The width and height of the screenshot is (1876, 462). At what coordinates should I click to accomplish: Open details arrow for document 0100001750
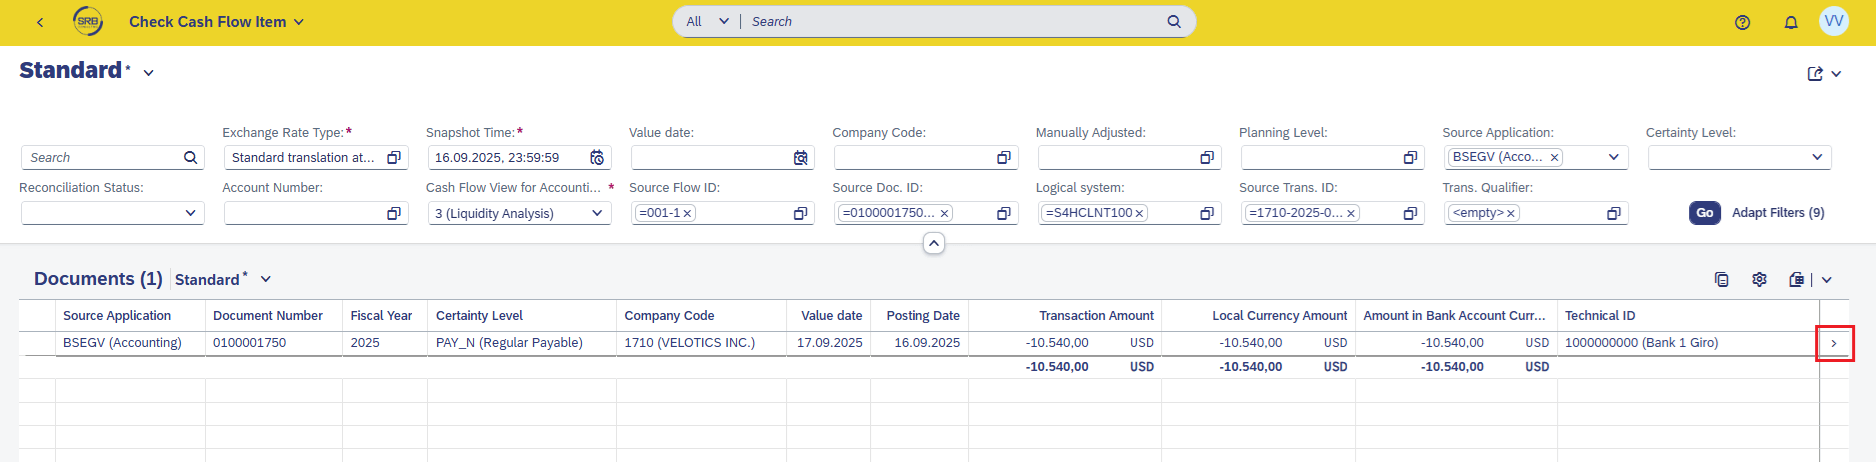(1834, 343)
